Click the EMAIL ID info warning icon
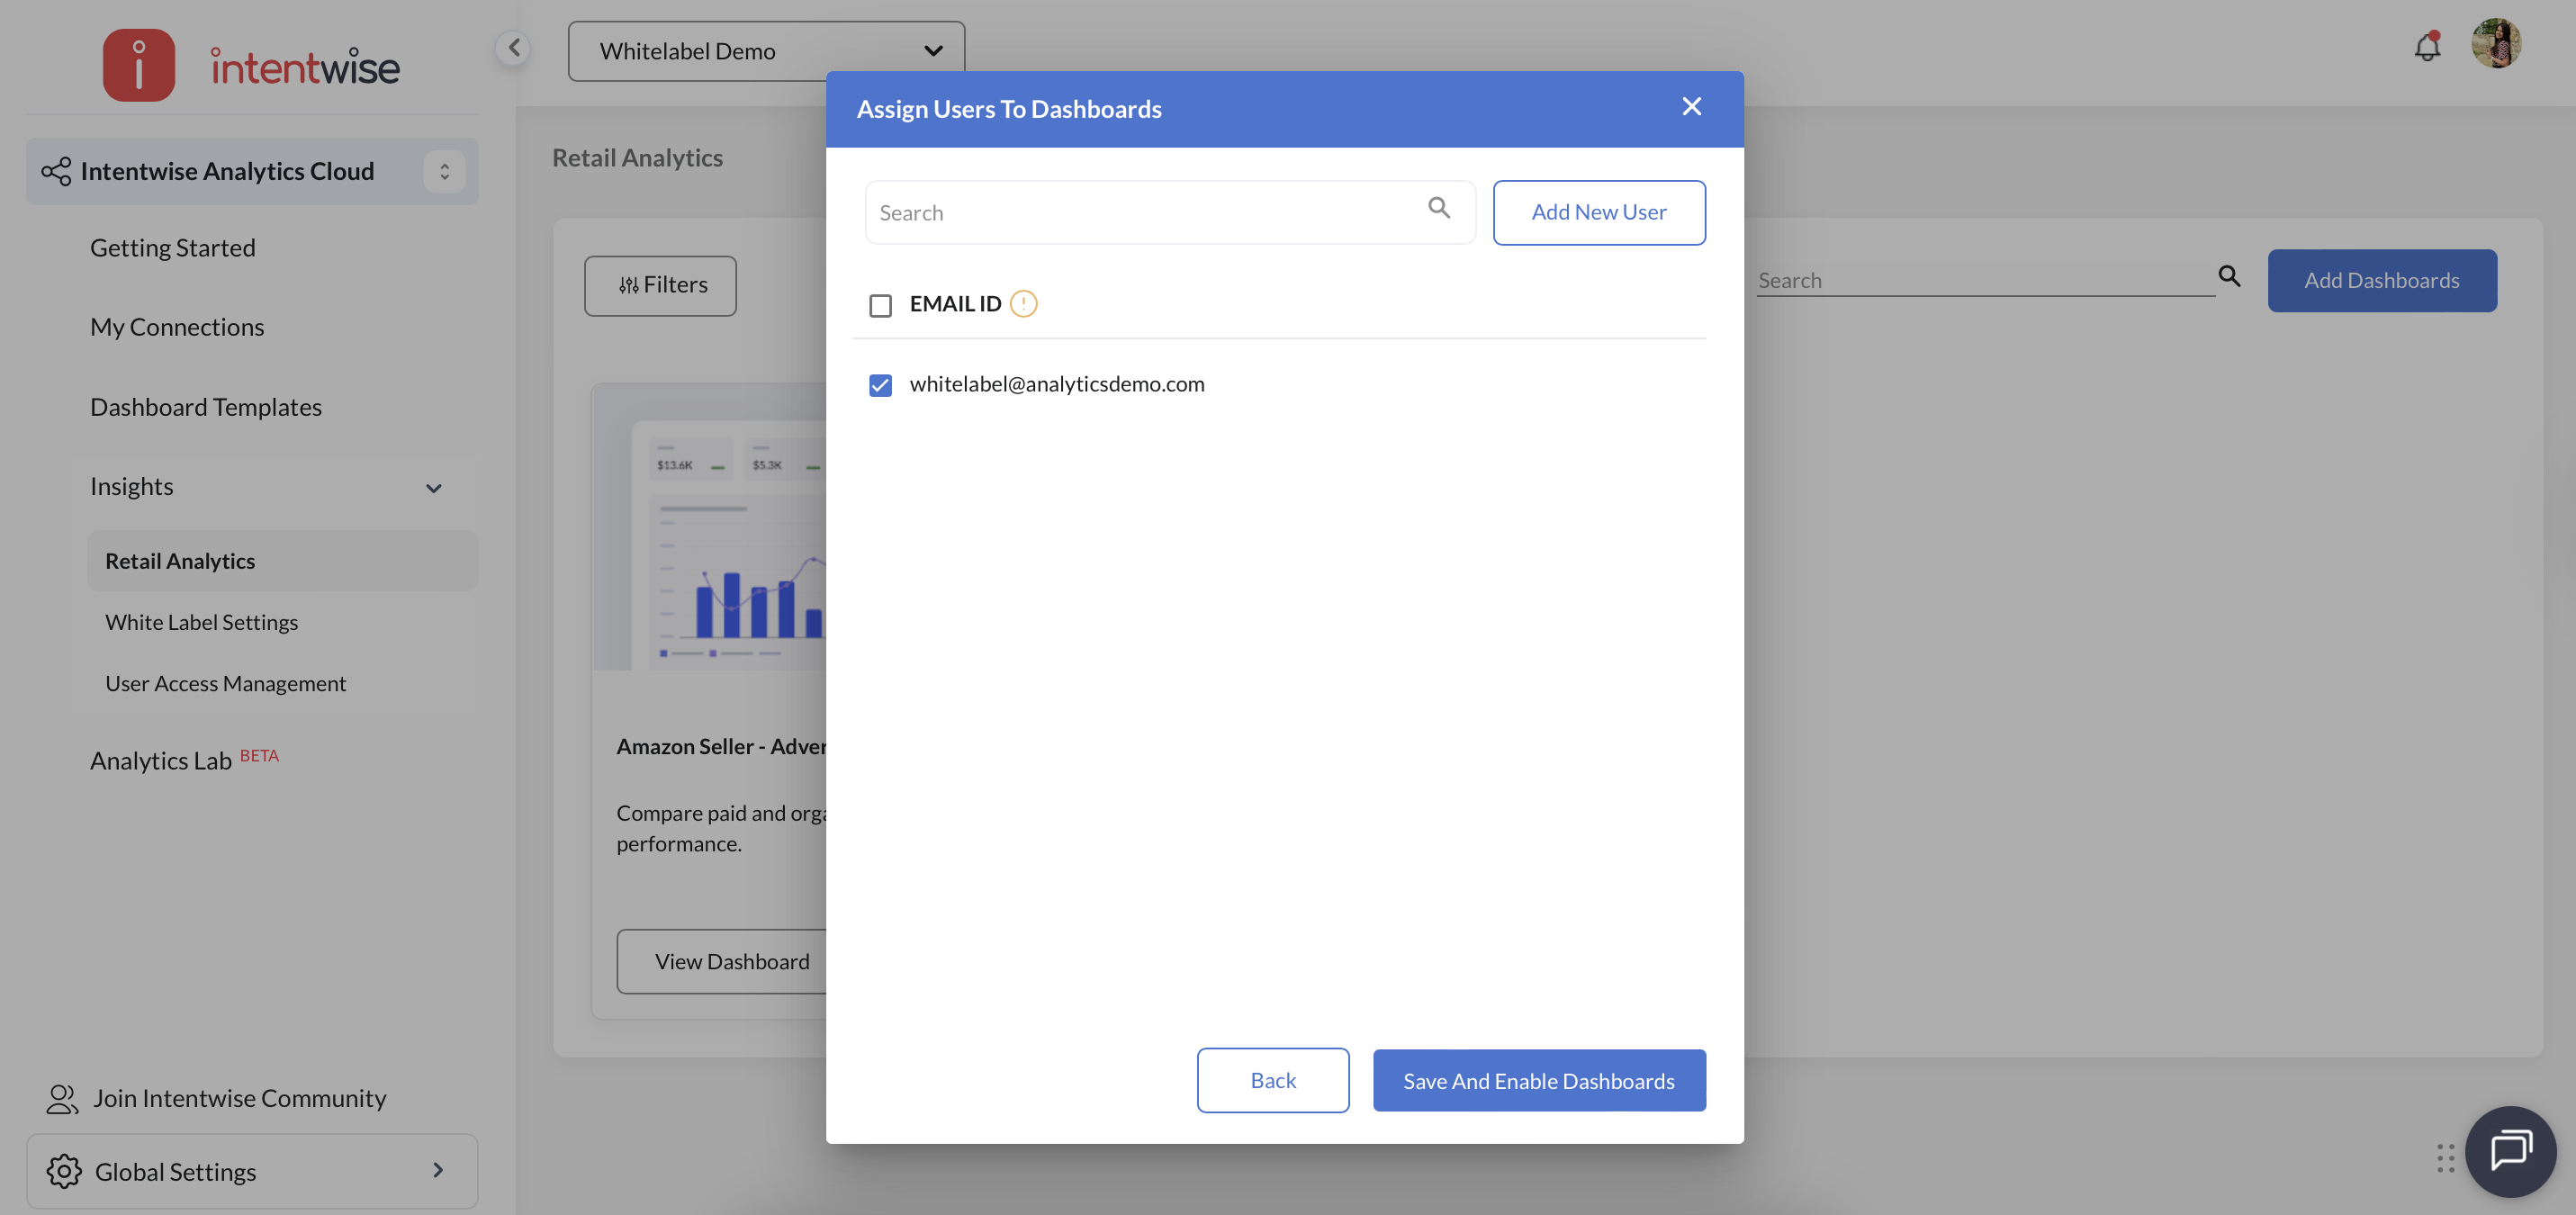Viewport: 2576px width, 1215px height. 1023,303
